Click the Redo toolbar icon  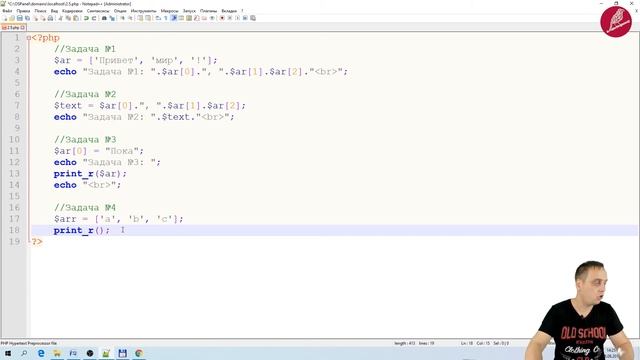[94, 18]
